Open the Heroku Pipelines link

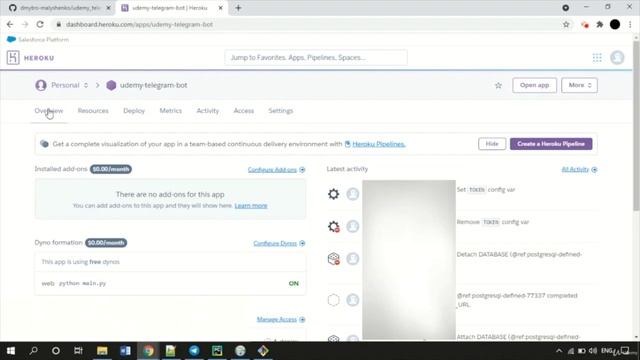[378, 144]
